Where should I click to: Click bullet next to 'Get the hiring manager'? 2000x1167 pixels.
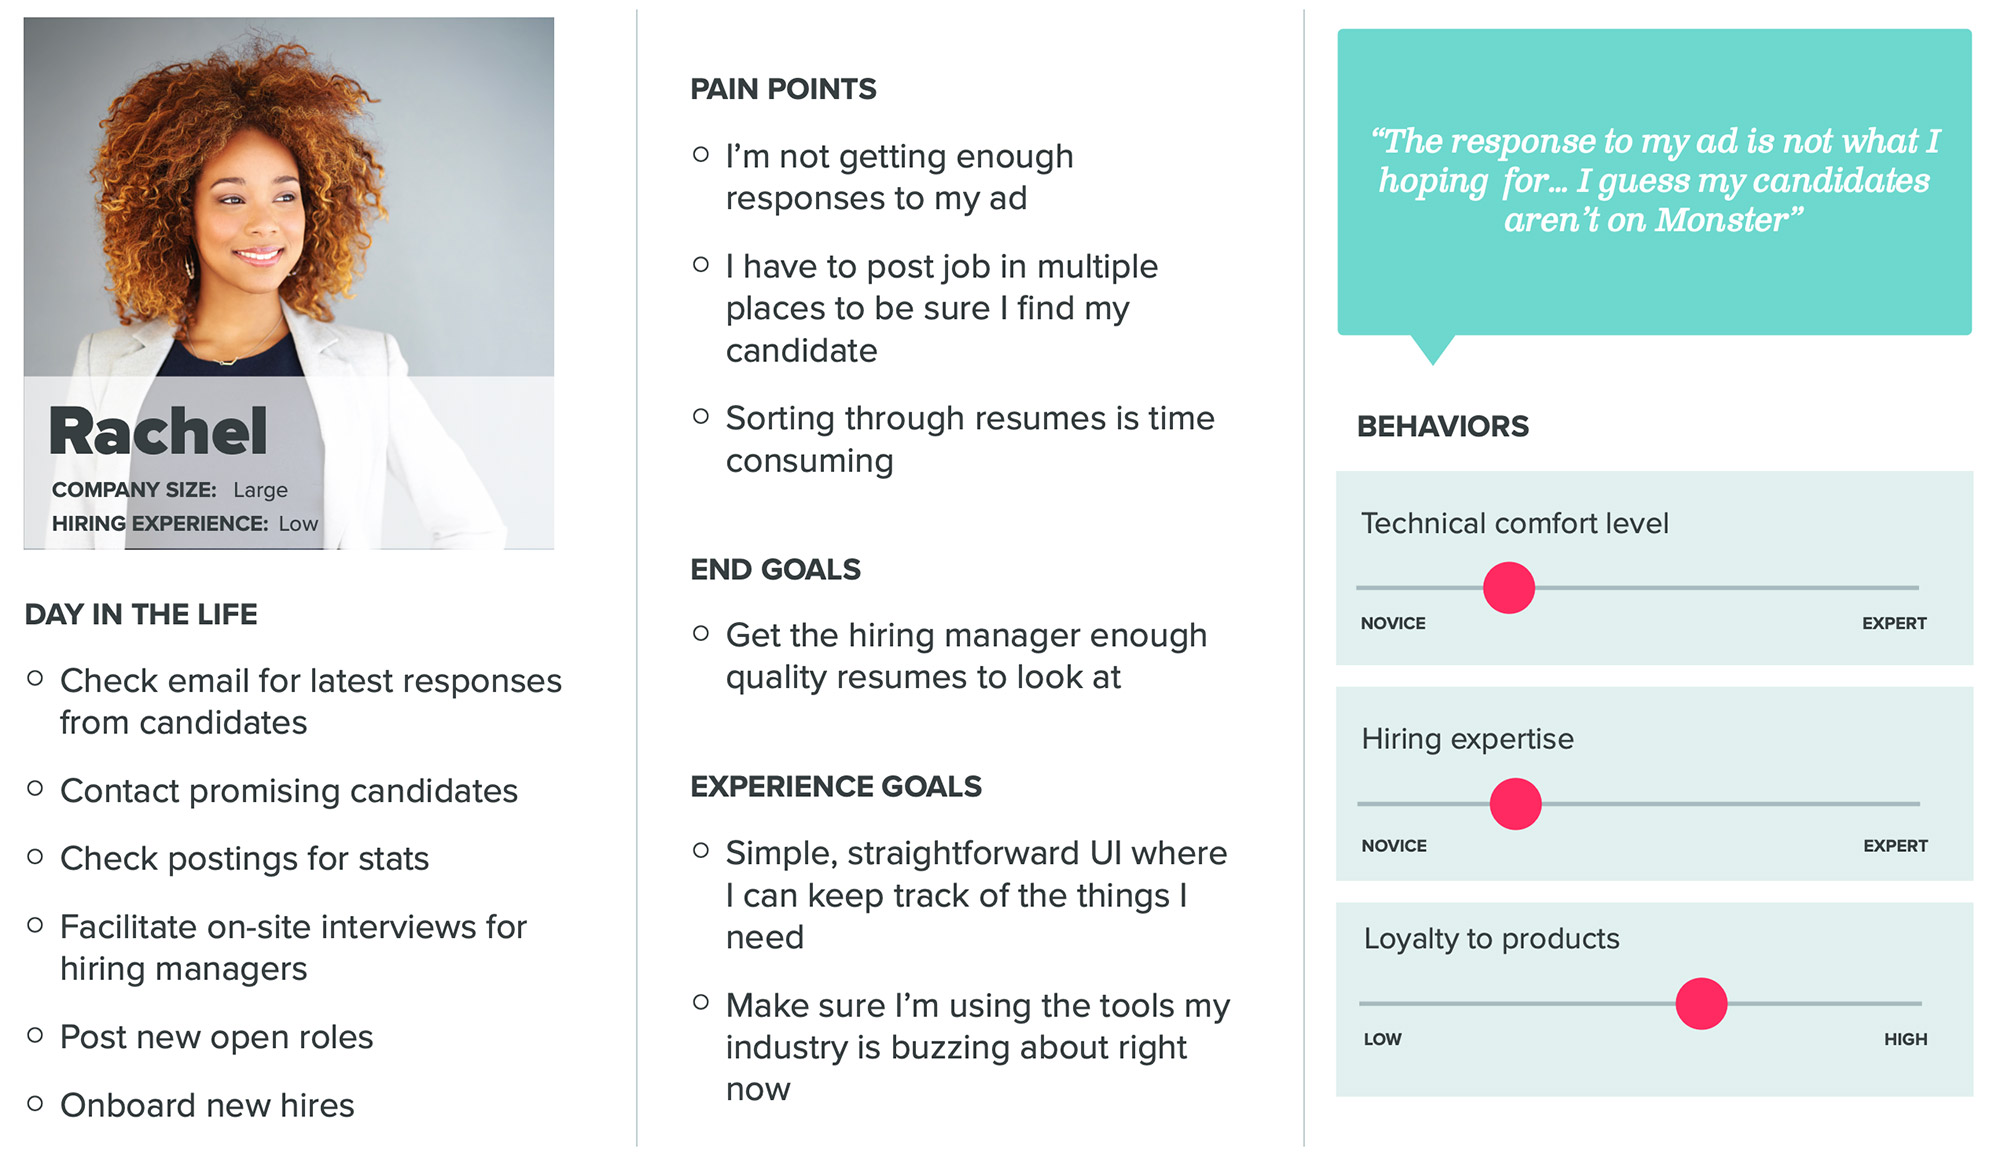coord(701,633)
